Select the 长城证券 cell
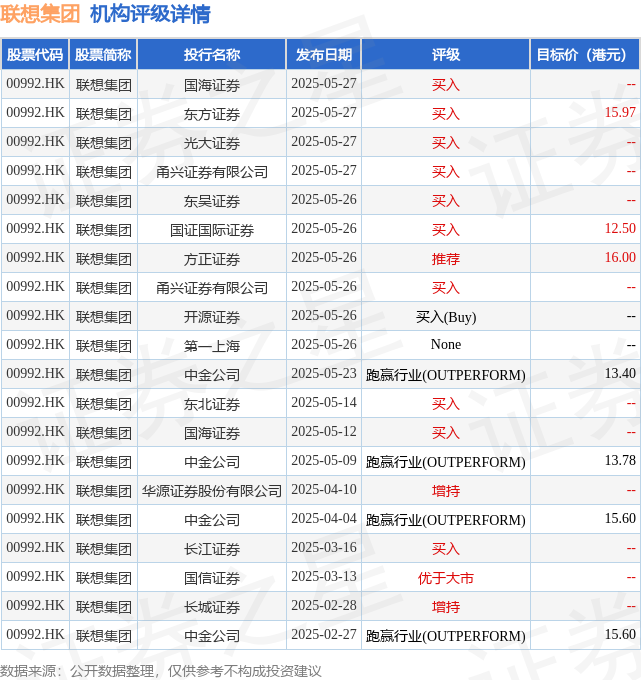Screen dimensions: 641x680 [212, 607]
